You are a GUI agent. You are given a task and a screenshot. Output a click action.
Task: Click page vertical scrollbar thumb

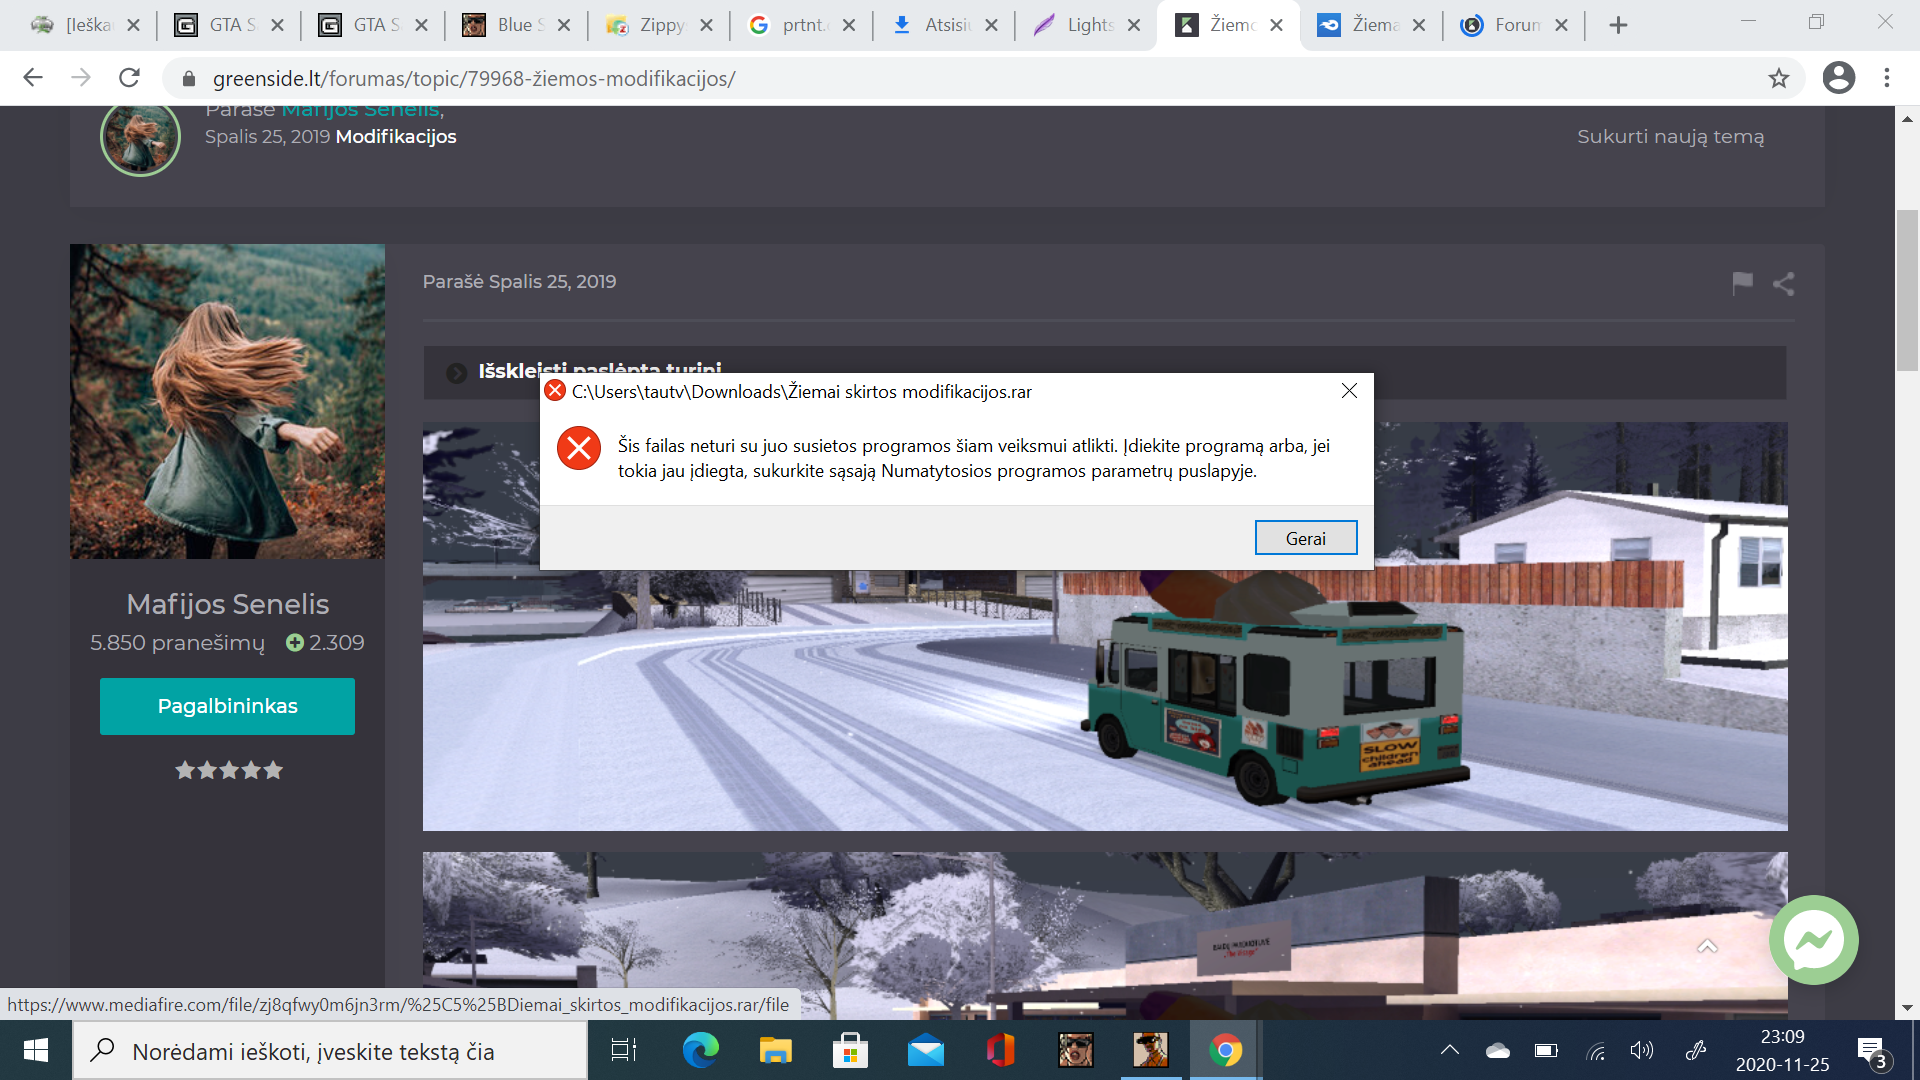[x=1907, y=290]
